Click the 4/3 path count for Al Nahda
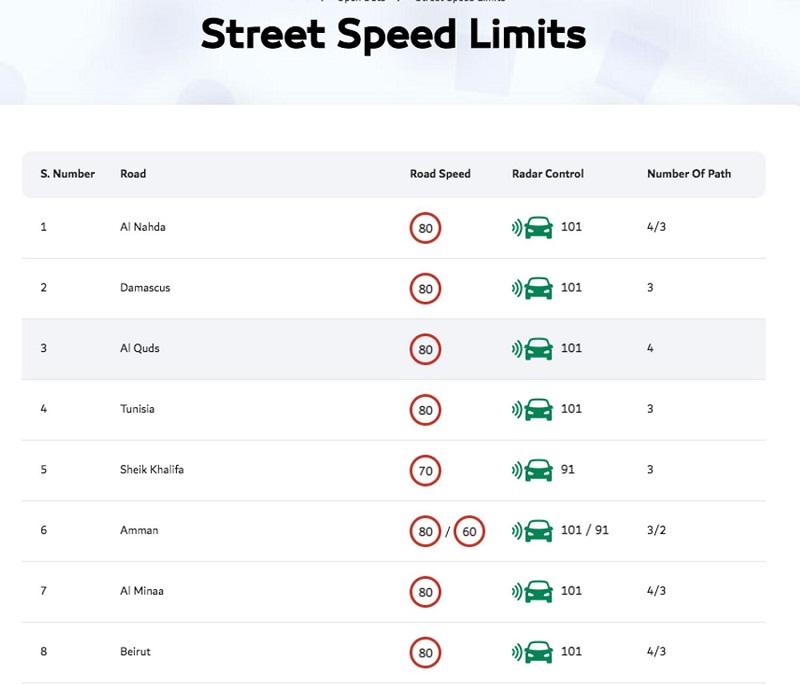Screen dimensions: 800x685 (x=656, y=227)
